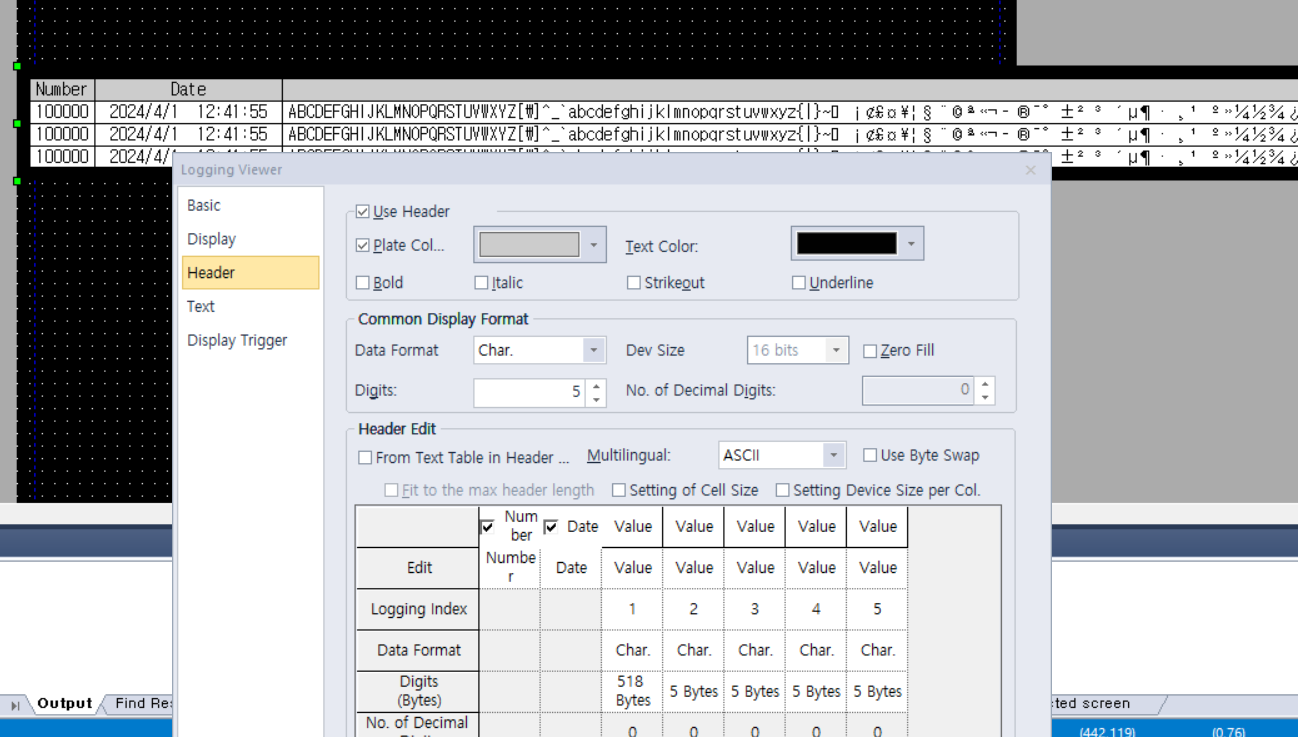The width and height of the screenshot is (1298, 737).
Task: Uncheck the Date column checkbox in header table
Action: click(550, 526)
